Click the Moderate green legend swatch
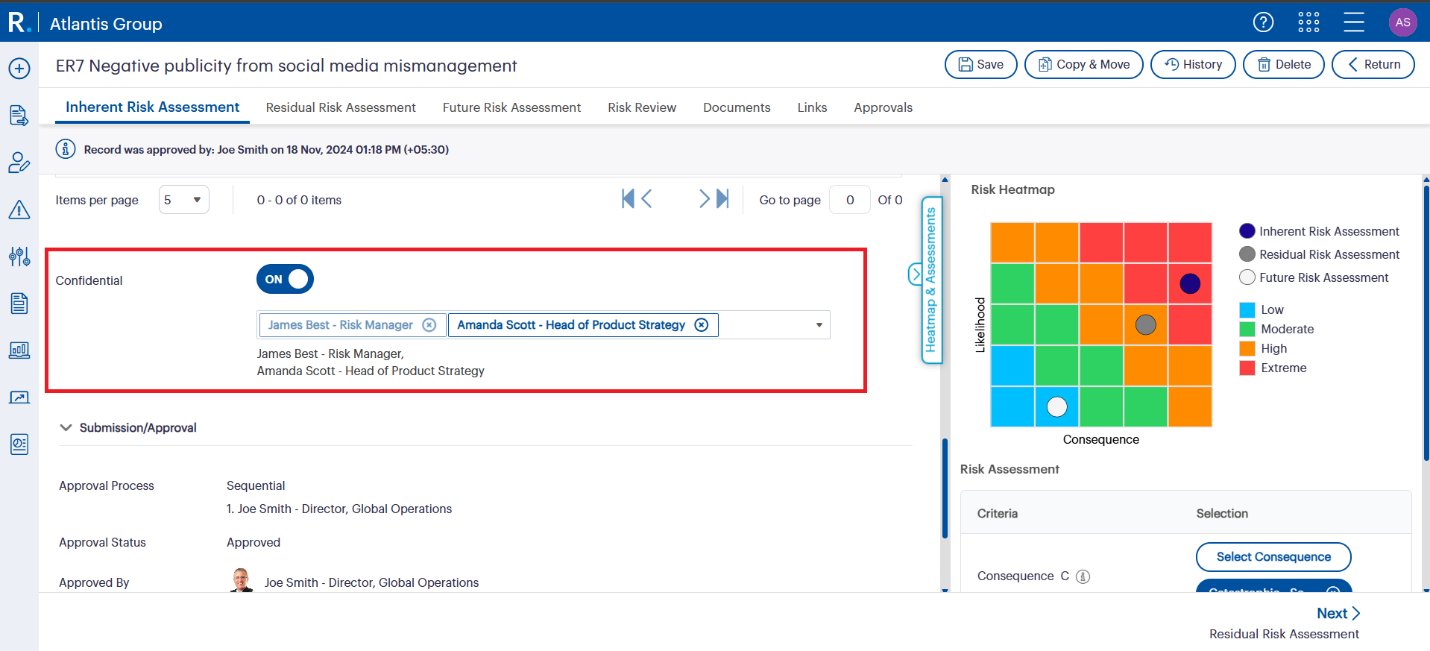1430x651 pixels. [1247, 329]
